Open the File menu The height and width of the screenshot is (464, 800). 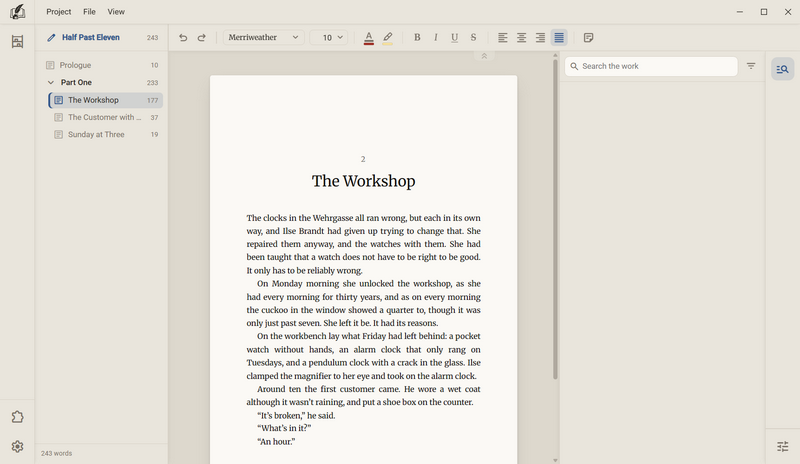[x=89, y=12]
